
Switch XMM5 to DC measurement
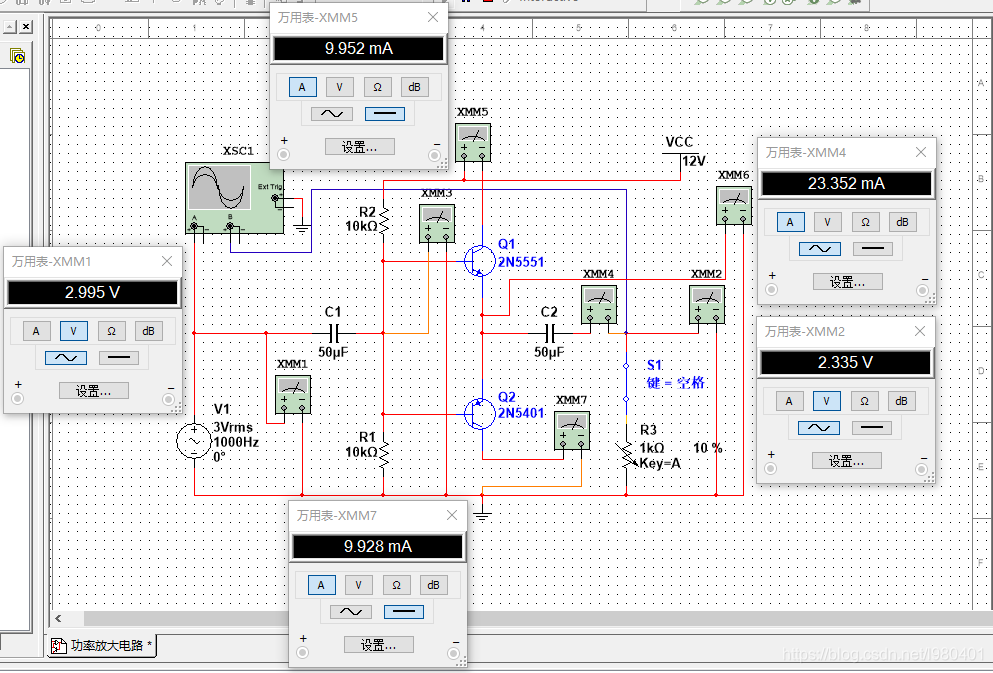click(385, 114)
